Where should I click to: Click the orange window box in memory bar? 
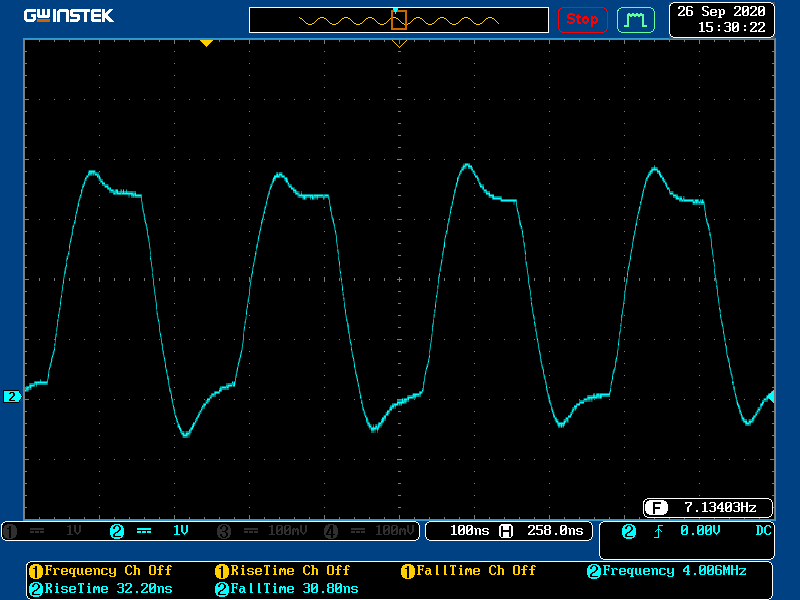coord(399,19)
